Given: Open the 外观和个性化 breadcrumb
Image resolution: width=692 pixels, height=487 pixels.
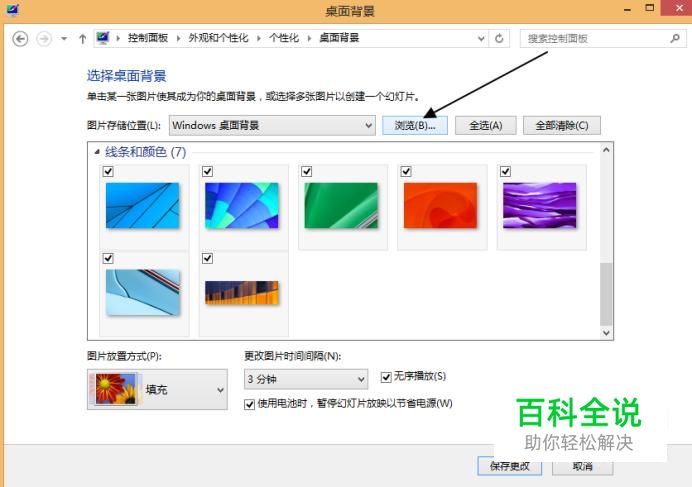Looking at the screenshot, I should click(x=218, y=38).
